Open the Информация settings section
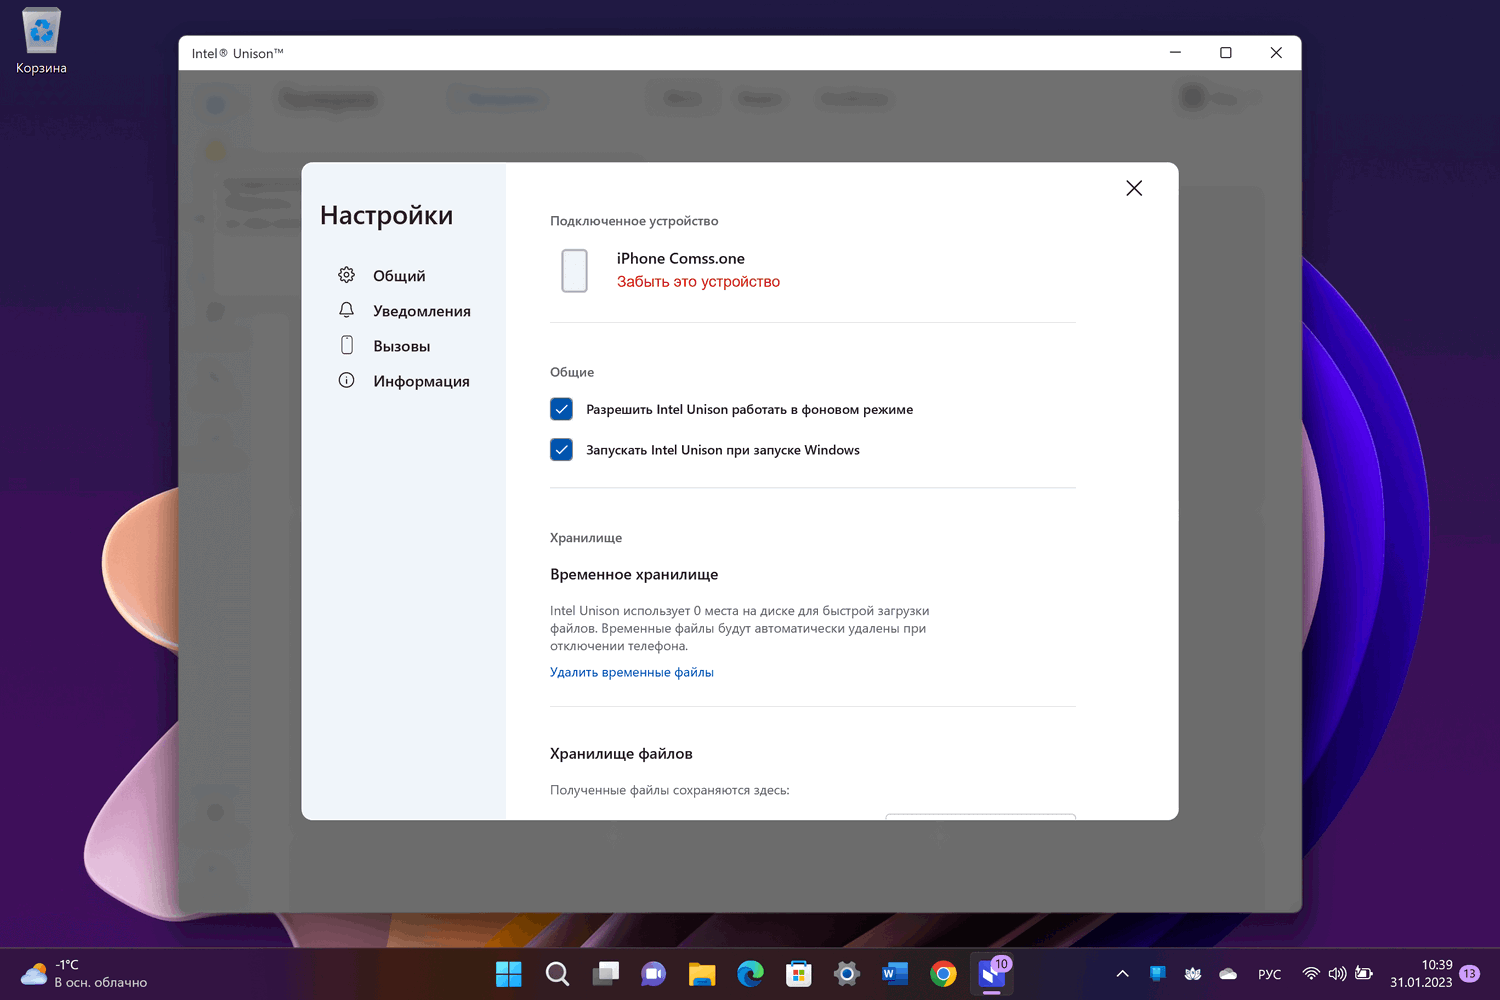This screenshot has width=1500, height=1000. [x=404, y=381]
